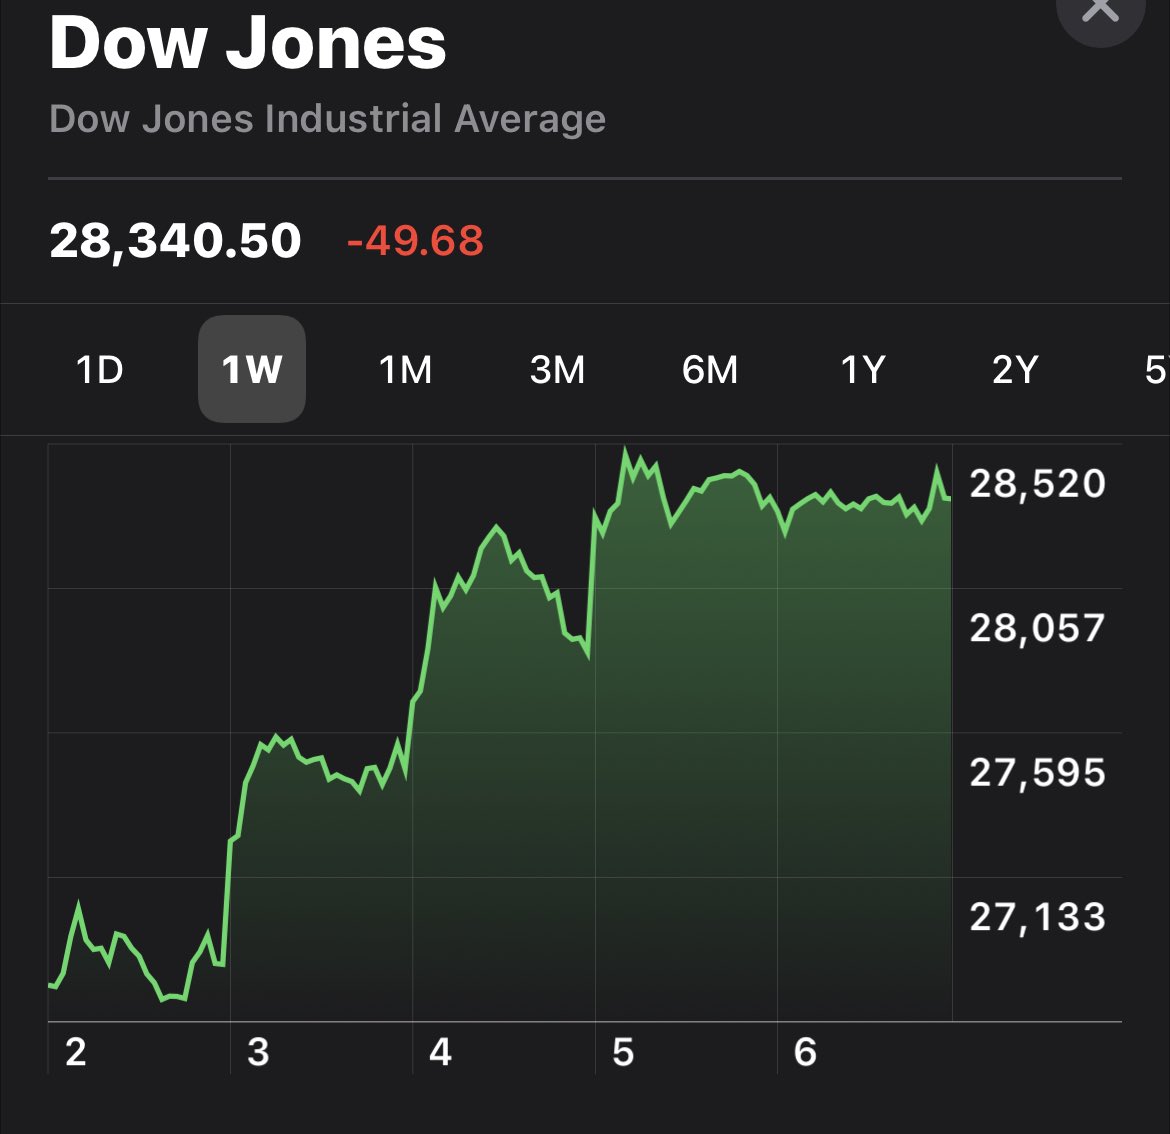The image size is (1170, 1134).
Task: Click the 27,133 axis label
Action: pos(1037,917)
